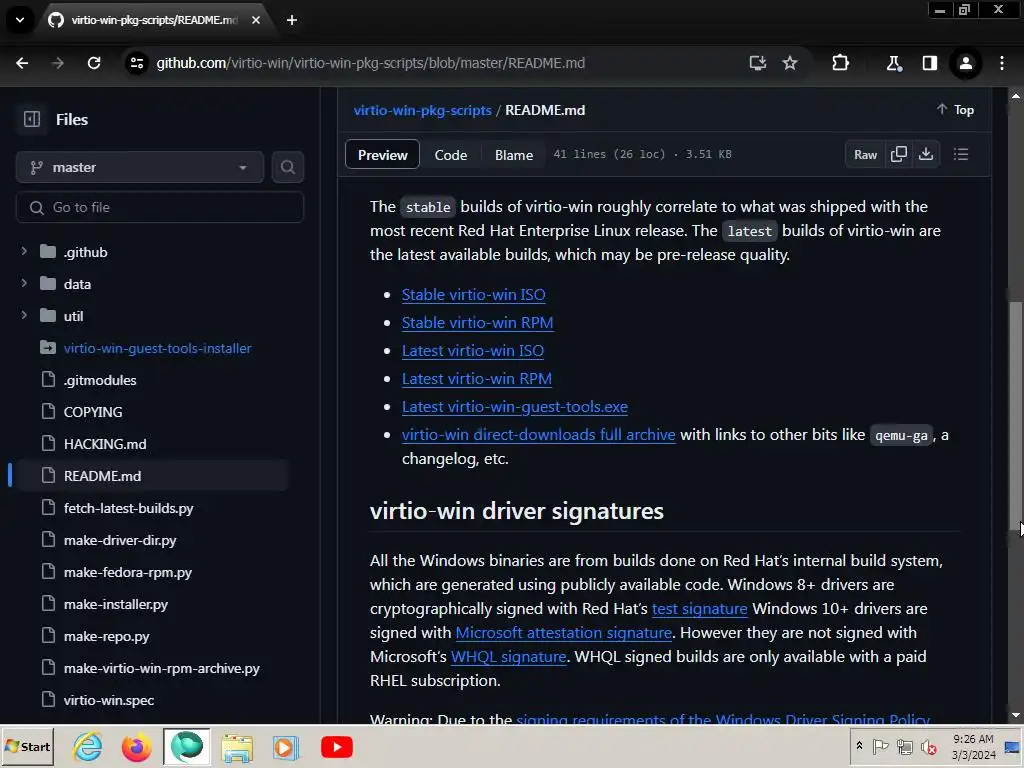
Task: Open the Raw file view
Action: pyautogui.click(x=865, y=155)
